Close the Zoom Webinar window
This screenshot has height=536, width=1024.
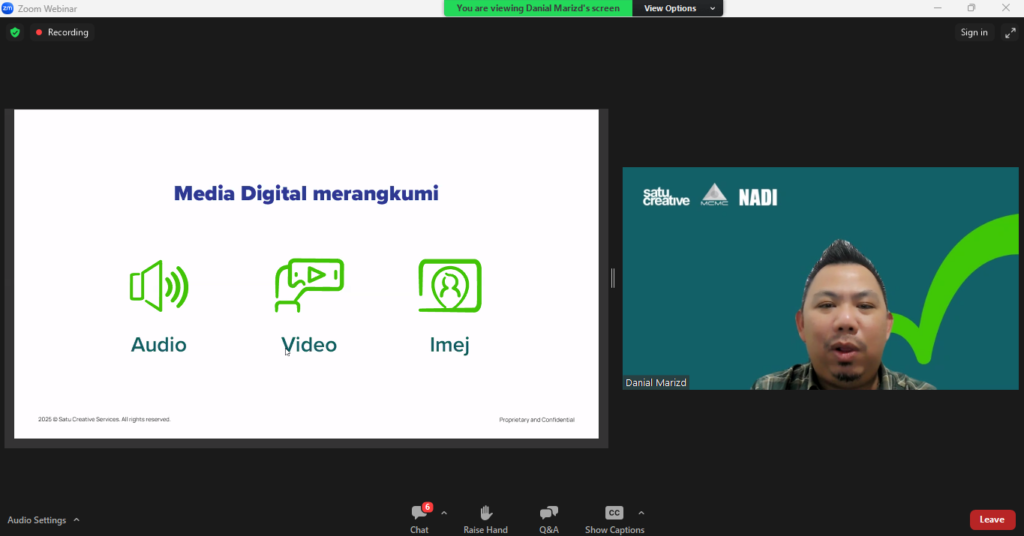[1006, 8]
